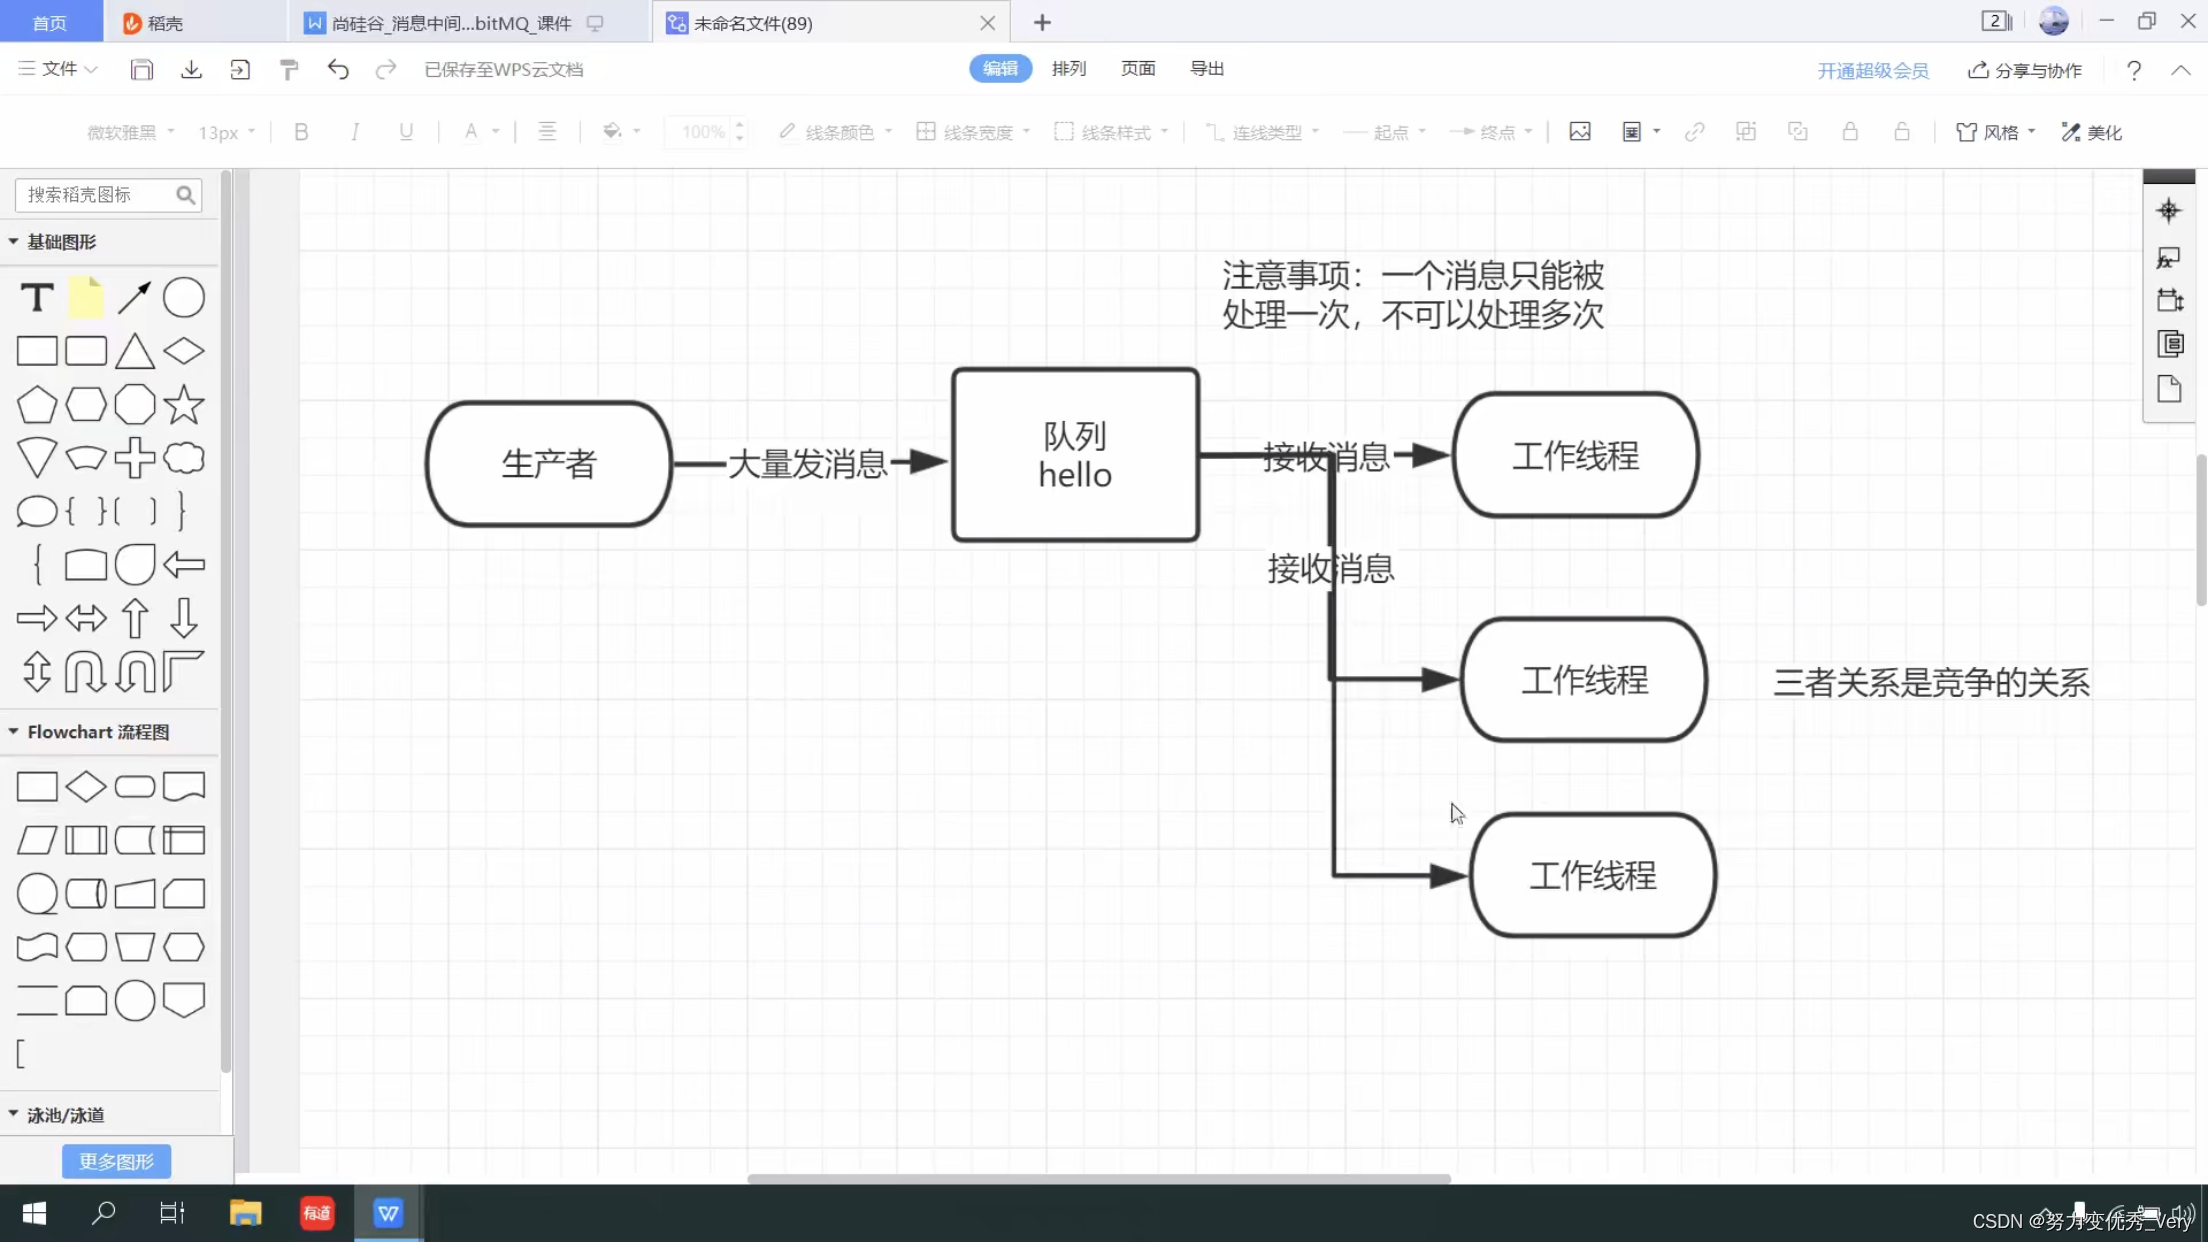Click the help question mark icon

(2134, 70)
